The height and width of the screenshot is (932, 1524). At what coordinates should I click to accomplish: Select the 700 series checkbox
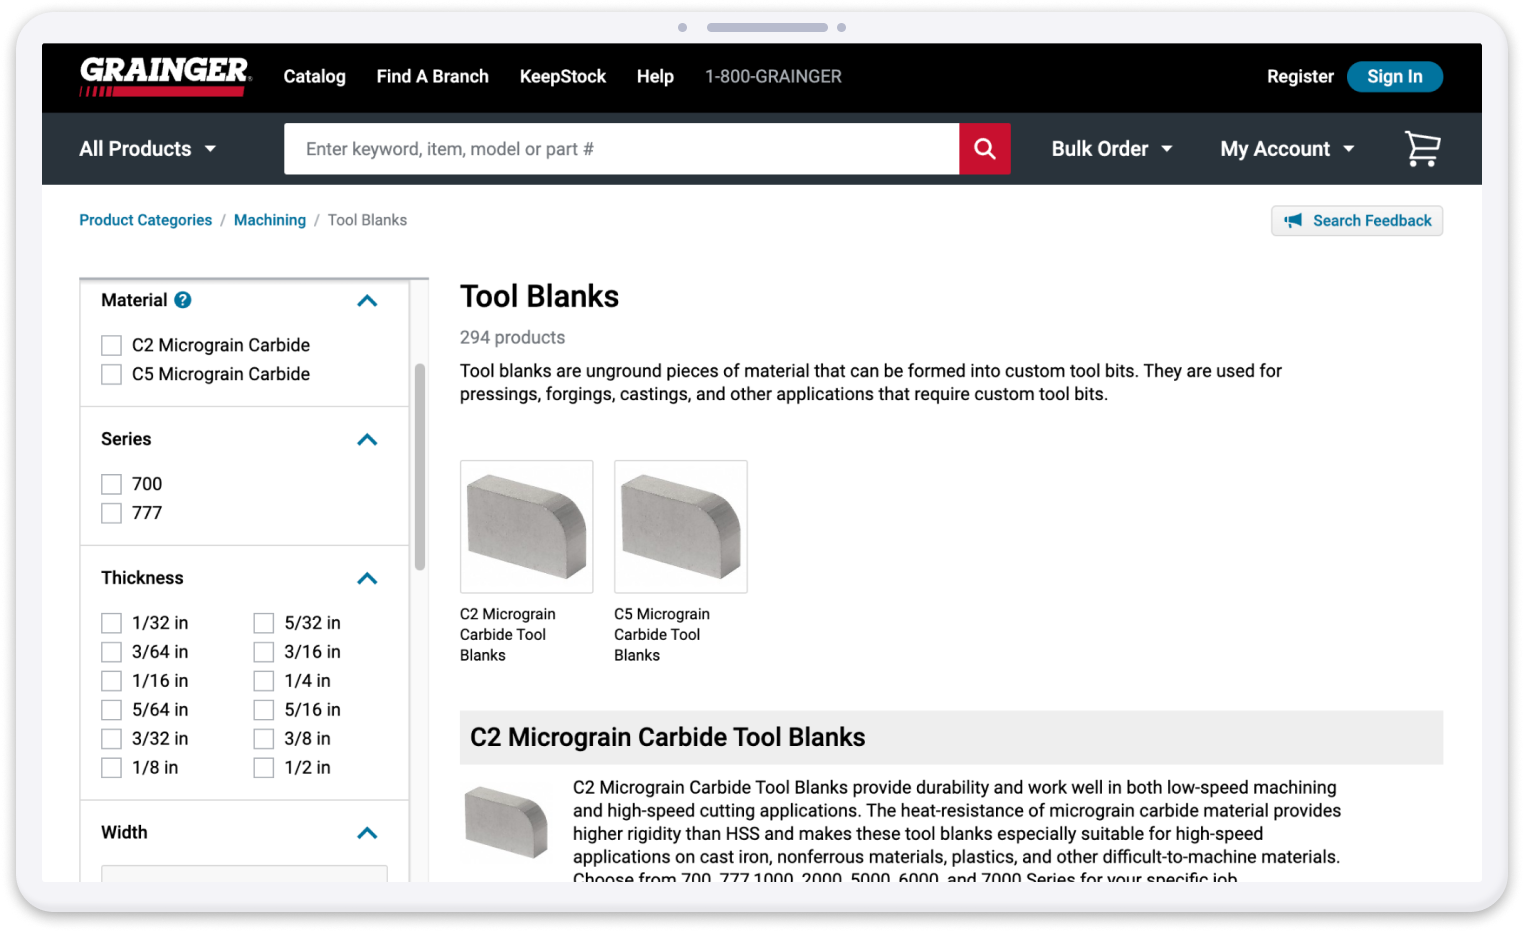point(111,484)
